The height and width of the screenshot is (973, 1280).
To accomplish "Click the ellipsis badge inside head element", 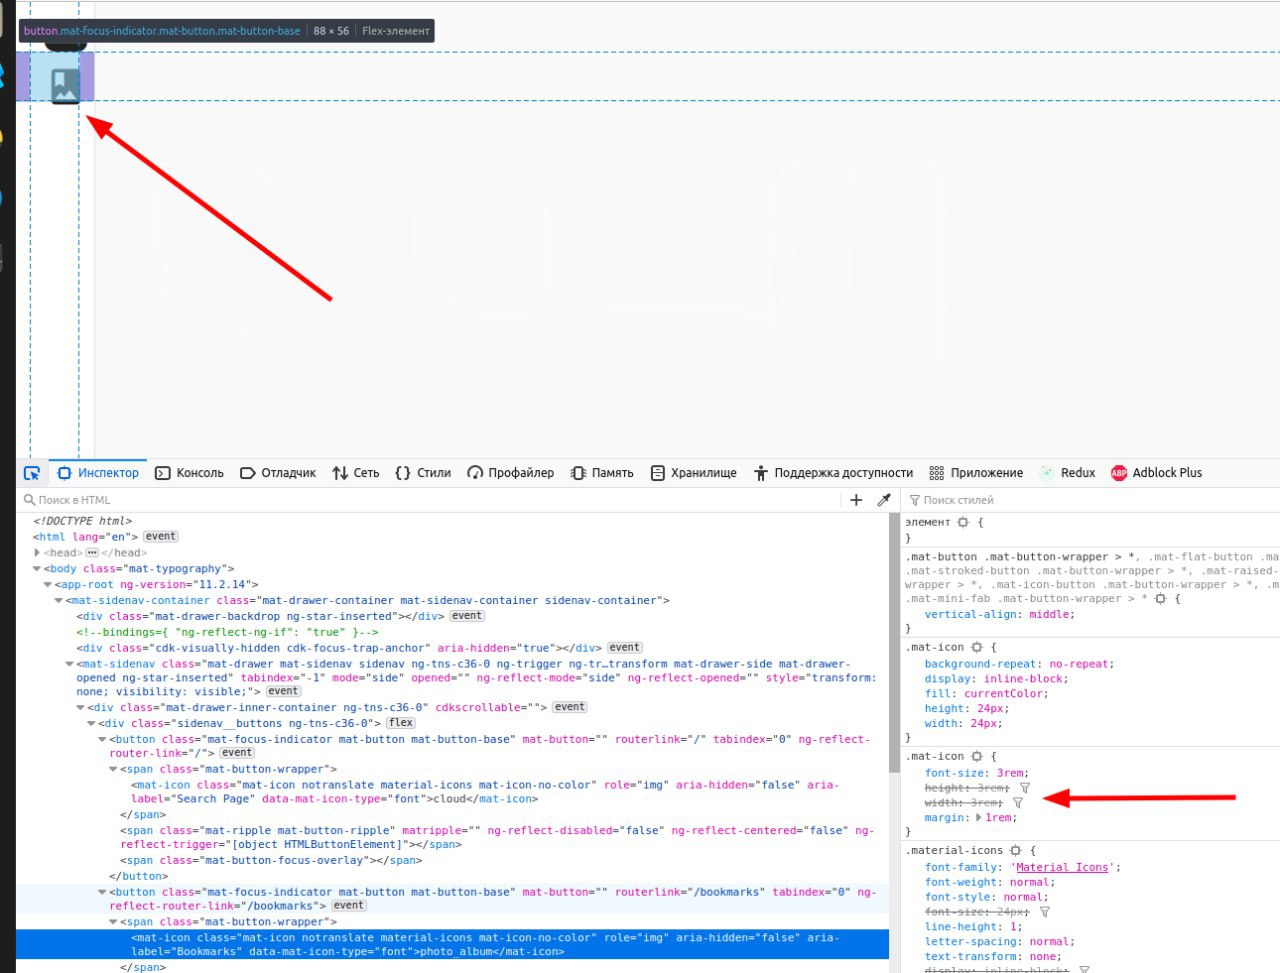I will coord(92,553).
